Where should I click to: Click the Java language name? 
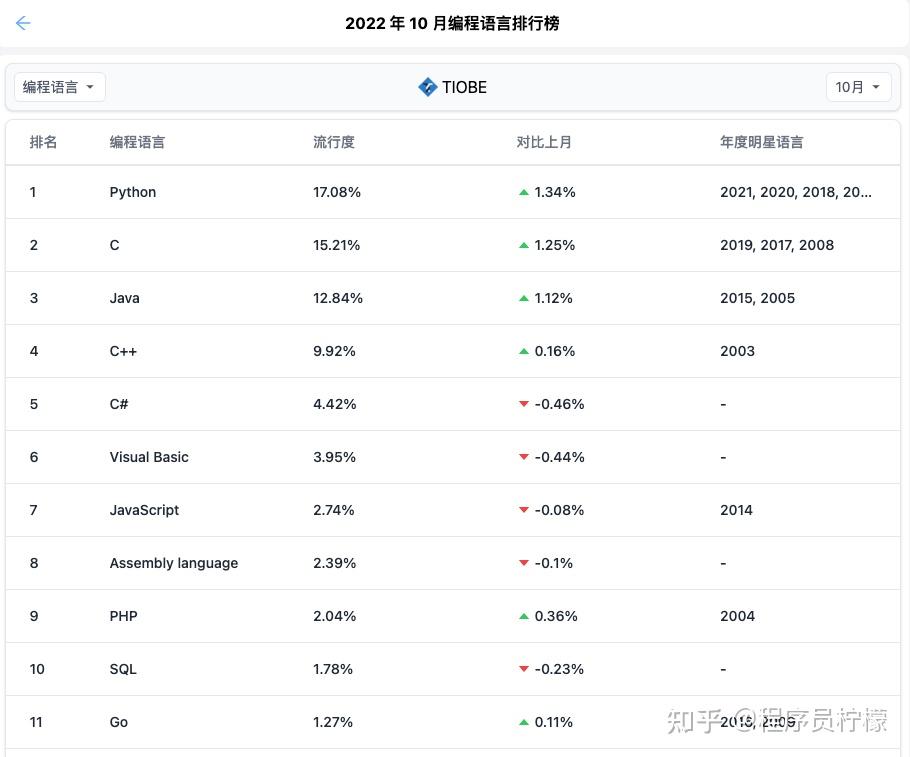point(124,298)
